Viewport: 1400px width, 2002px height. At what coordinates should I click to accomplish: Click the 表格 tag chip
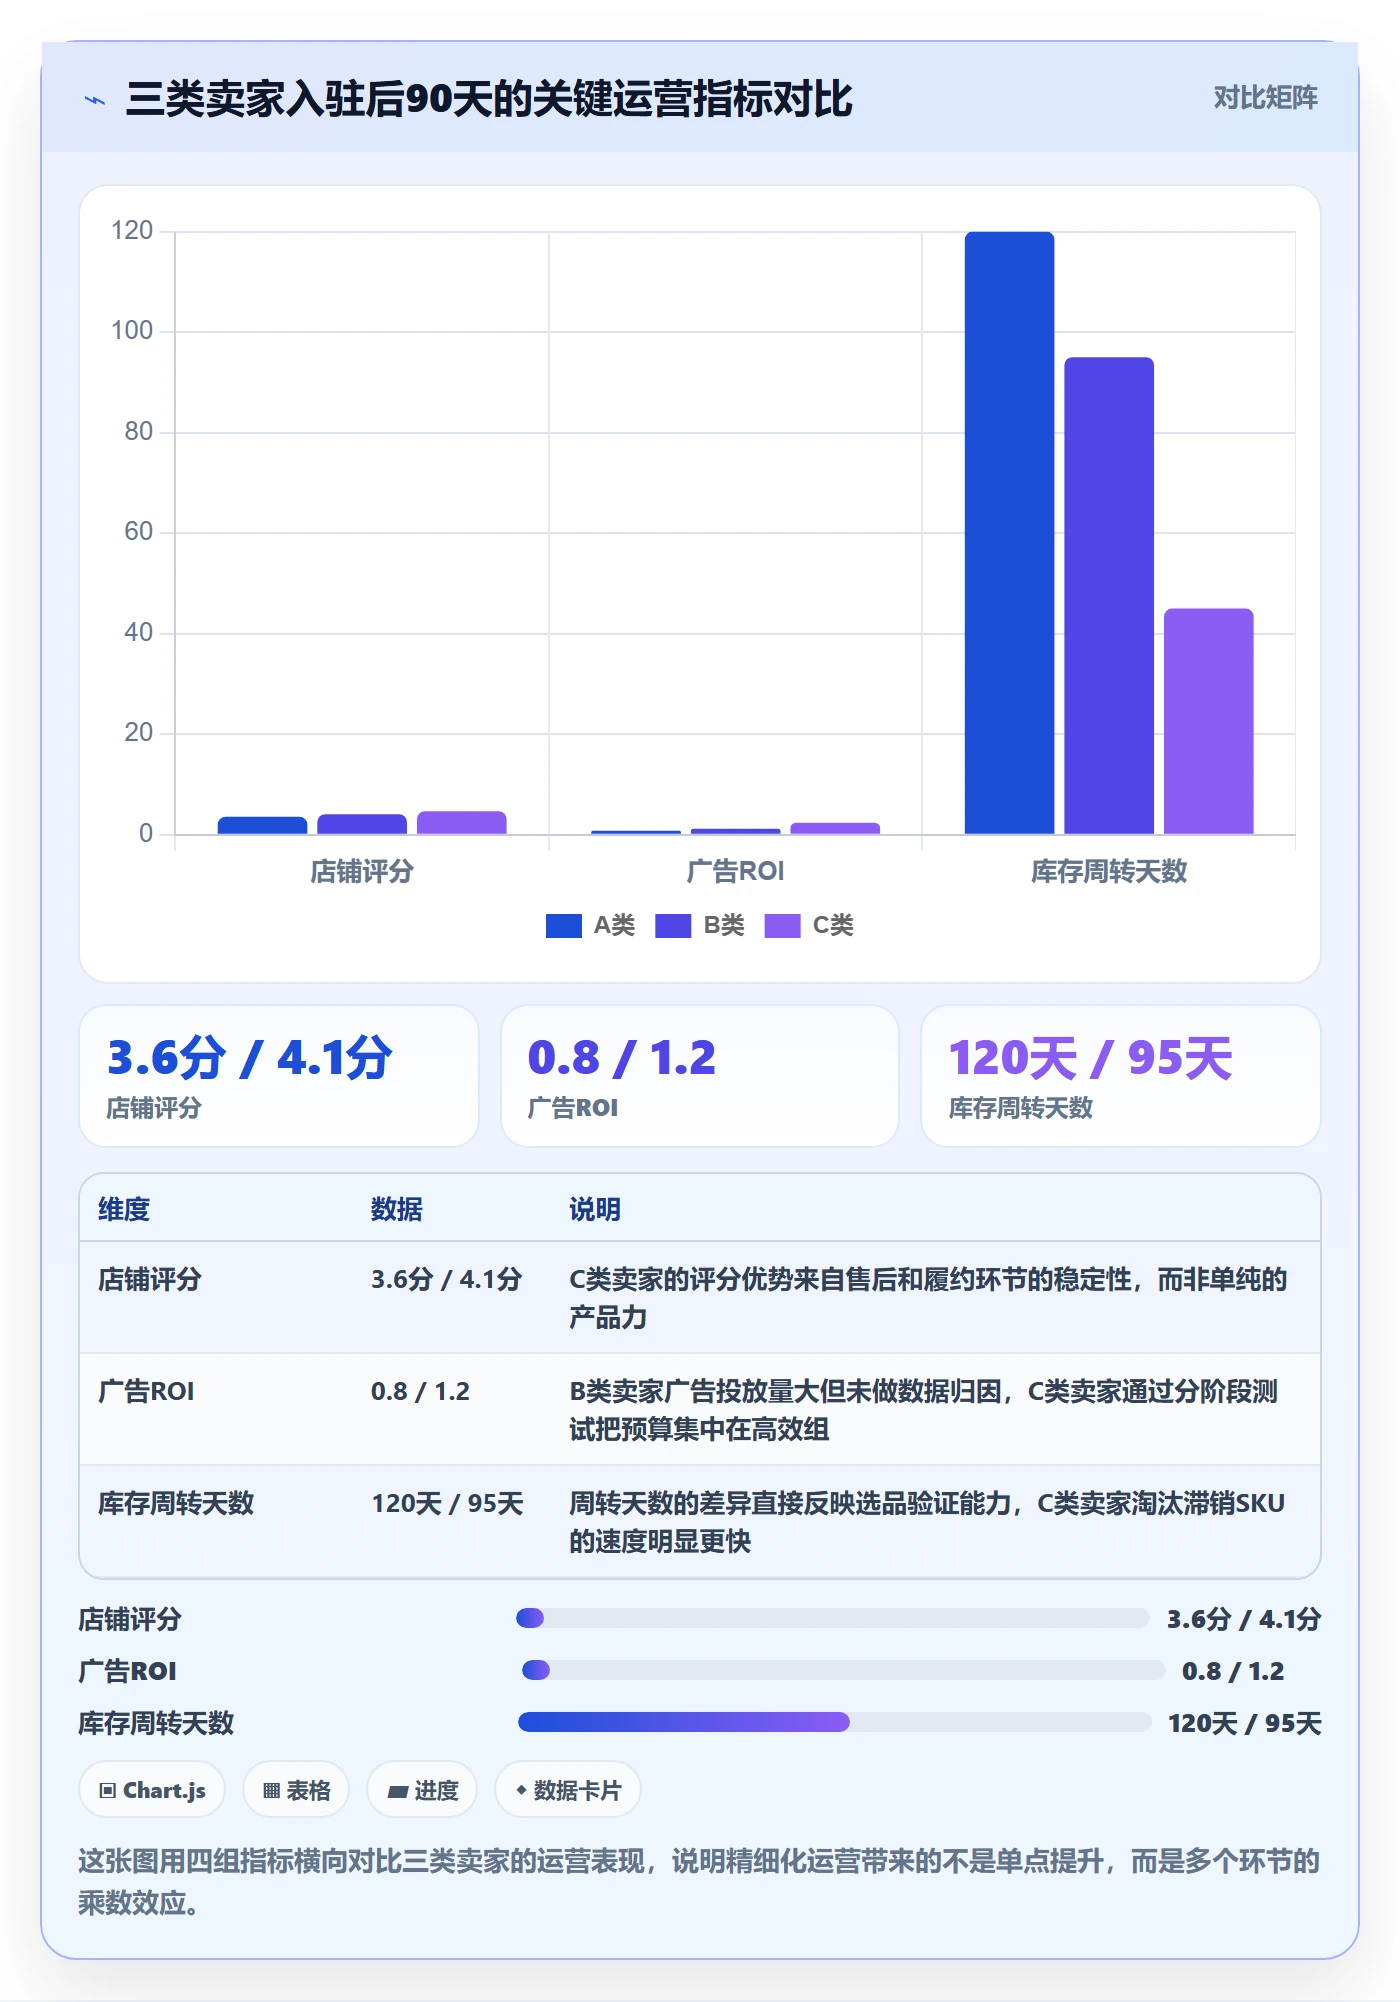click(x=296, y=1790)
